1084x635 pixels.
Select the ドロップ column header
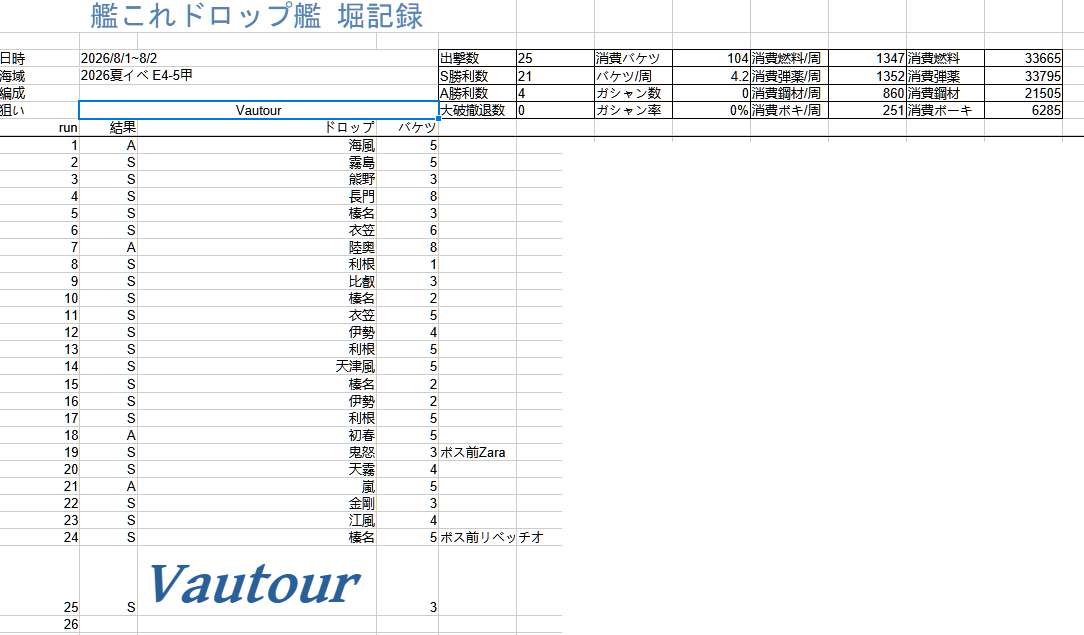click(x=256, y=127)
